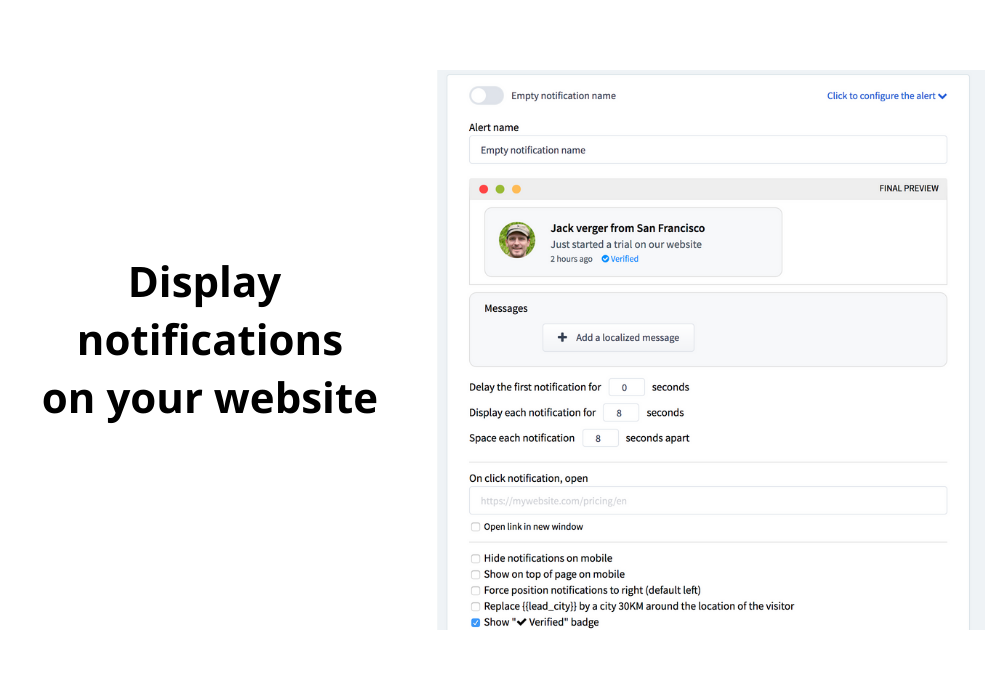
Task: Click the red dot in preview header
Action: [484, 189]
